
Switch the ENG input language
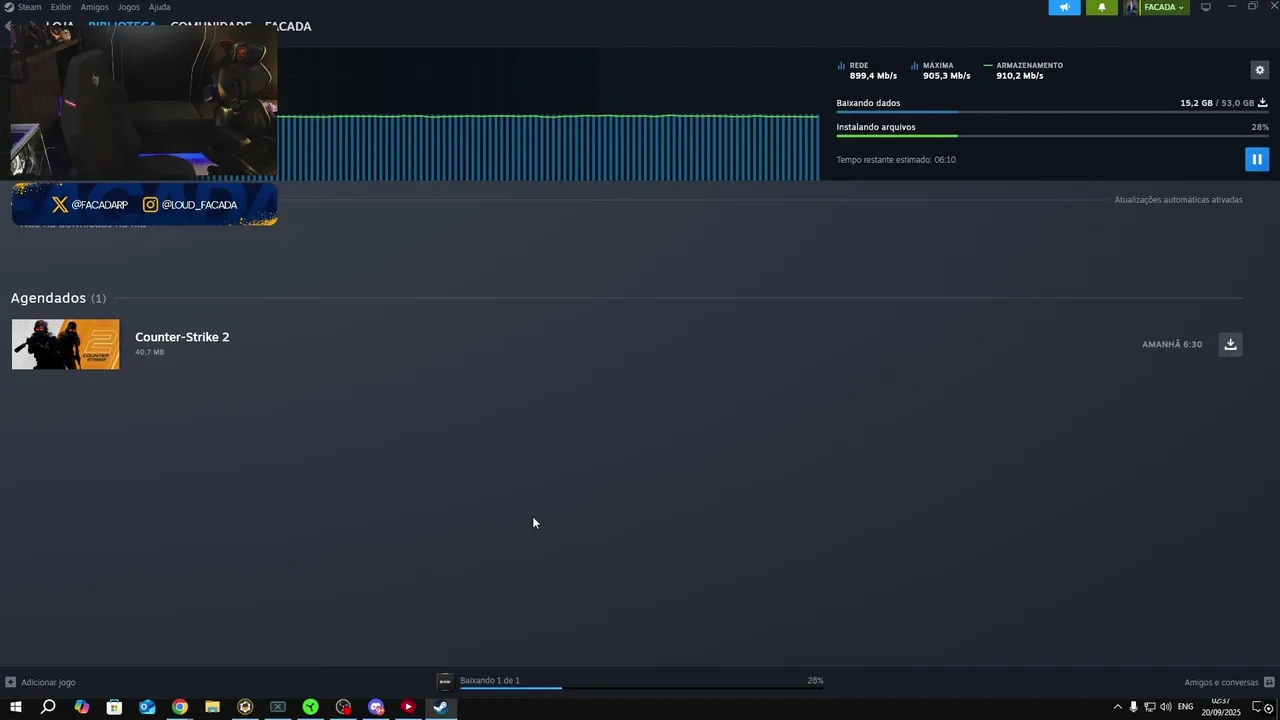click(x=1186, y=707)
